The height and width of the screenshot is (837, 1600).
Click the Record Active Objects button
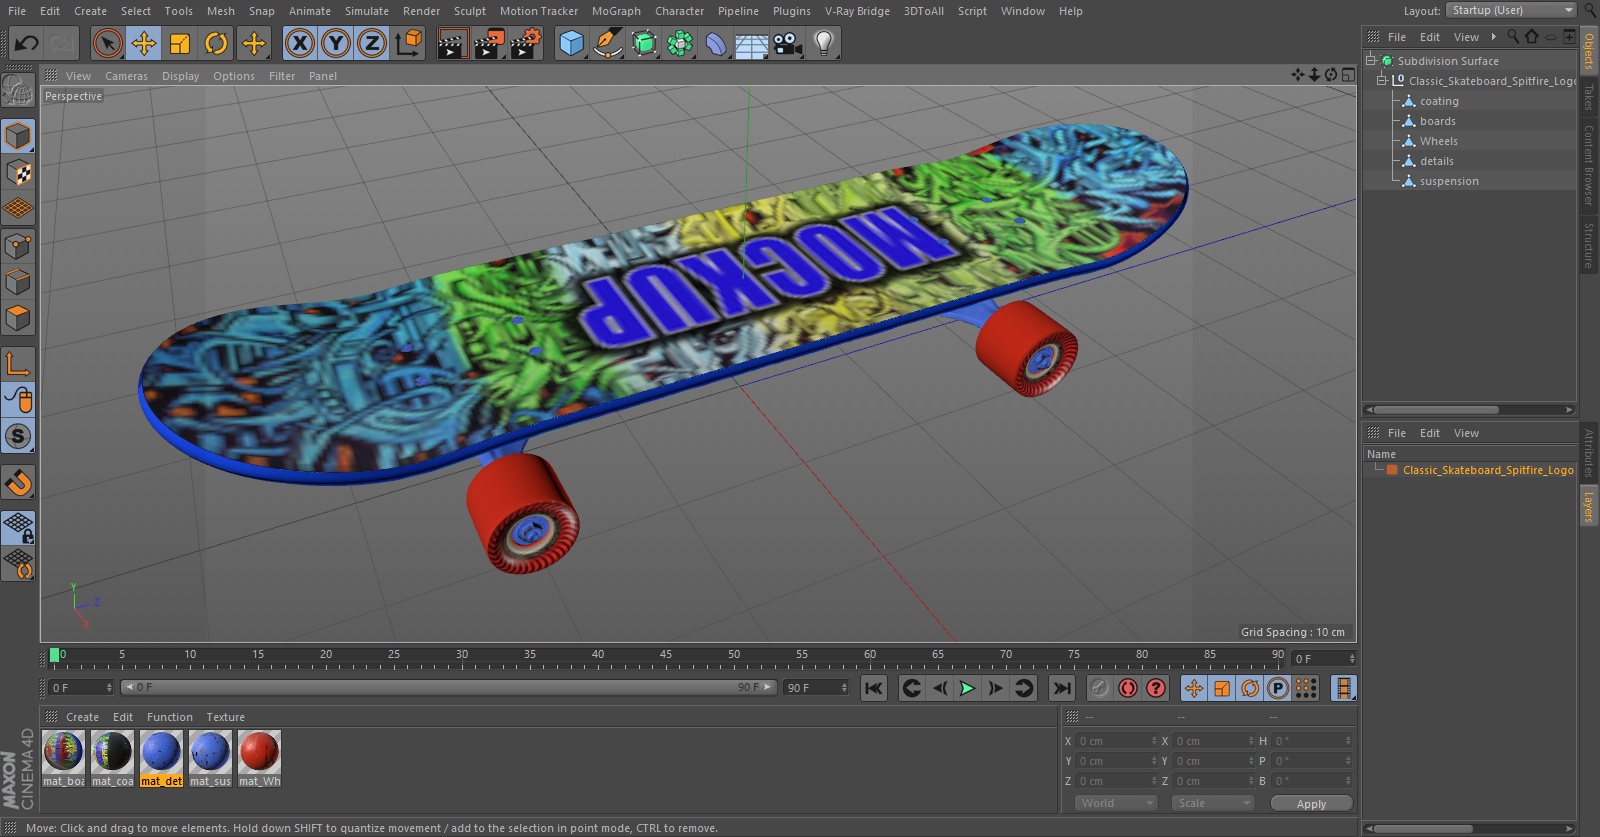1099,688
